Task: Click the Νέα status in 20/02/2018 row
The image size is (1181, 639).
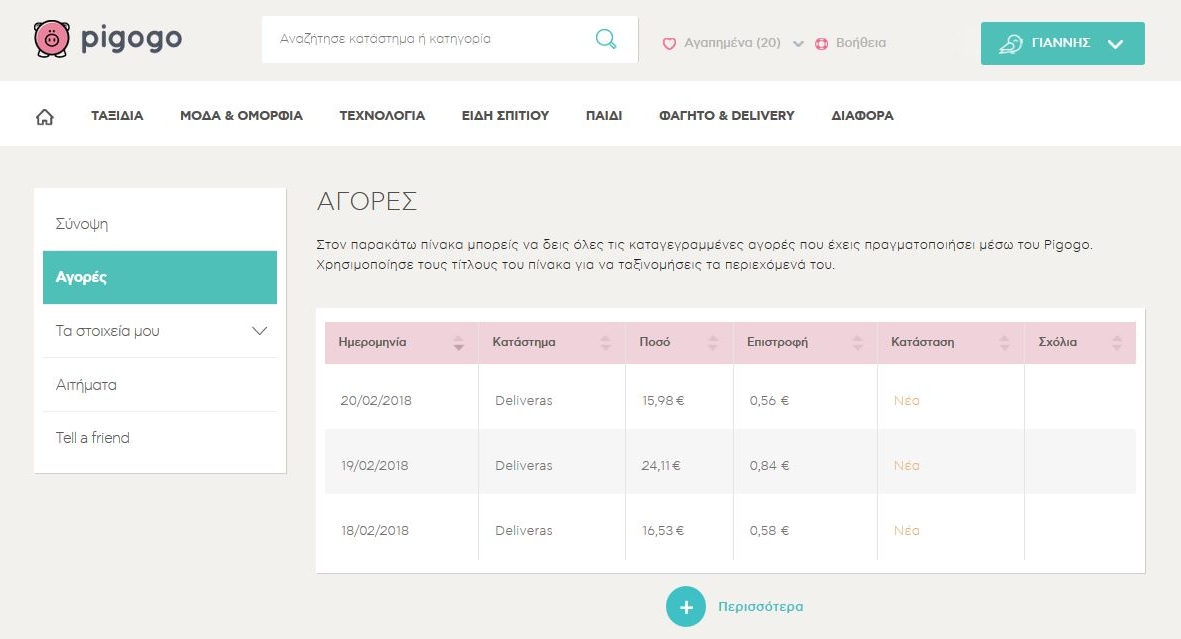Action: tap(907, 401)
